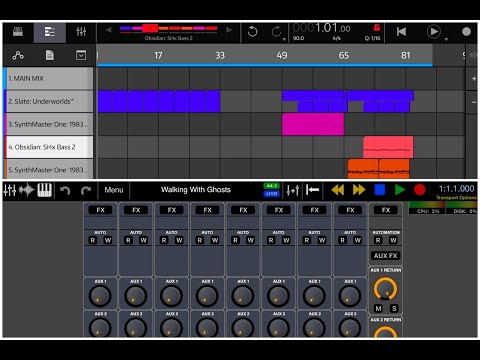
Task: Select the 1. MAIN MIX track
Action: coord(49,79)
